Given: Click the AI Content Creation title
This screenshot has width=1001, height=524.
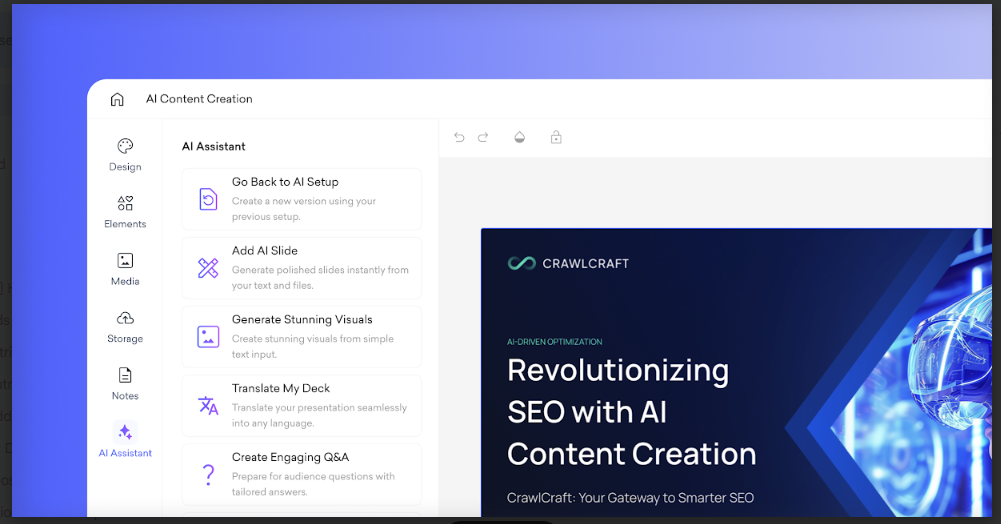Looking at the screenshot, I should pyautogui.click(x=199, y=99).
